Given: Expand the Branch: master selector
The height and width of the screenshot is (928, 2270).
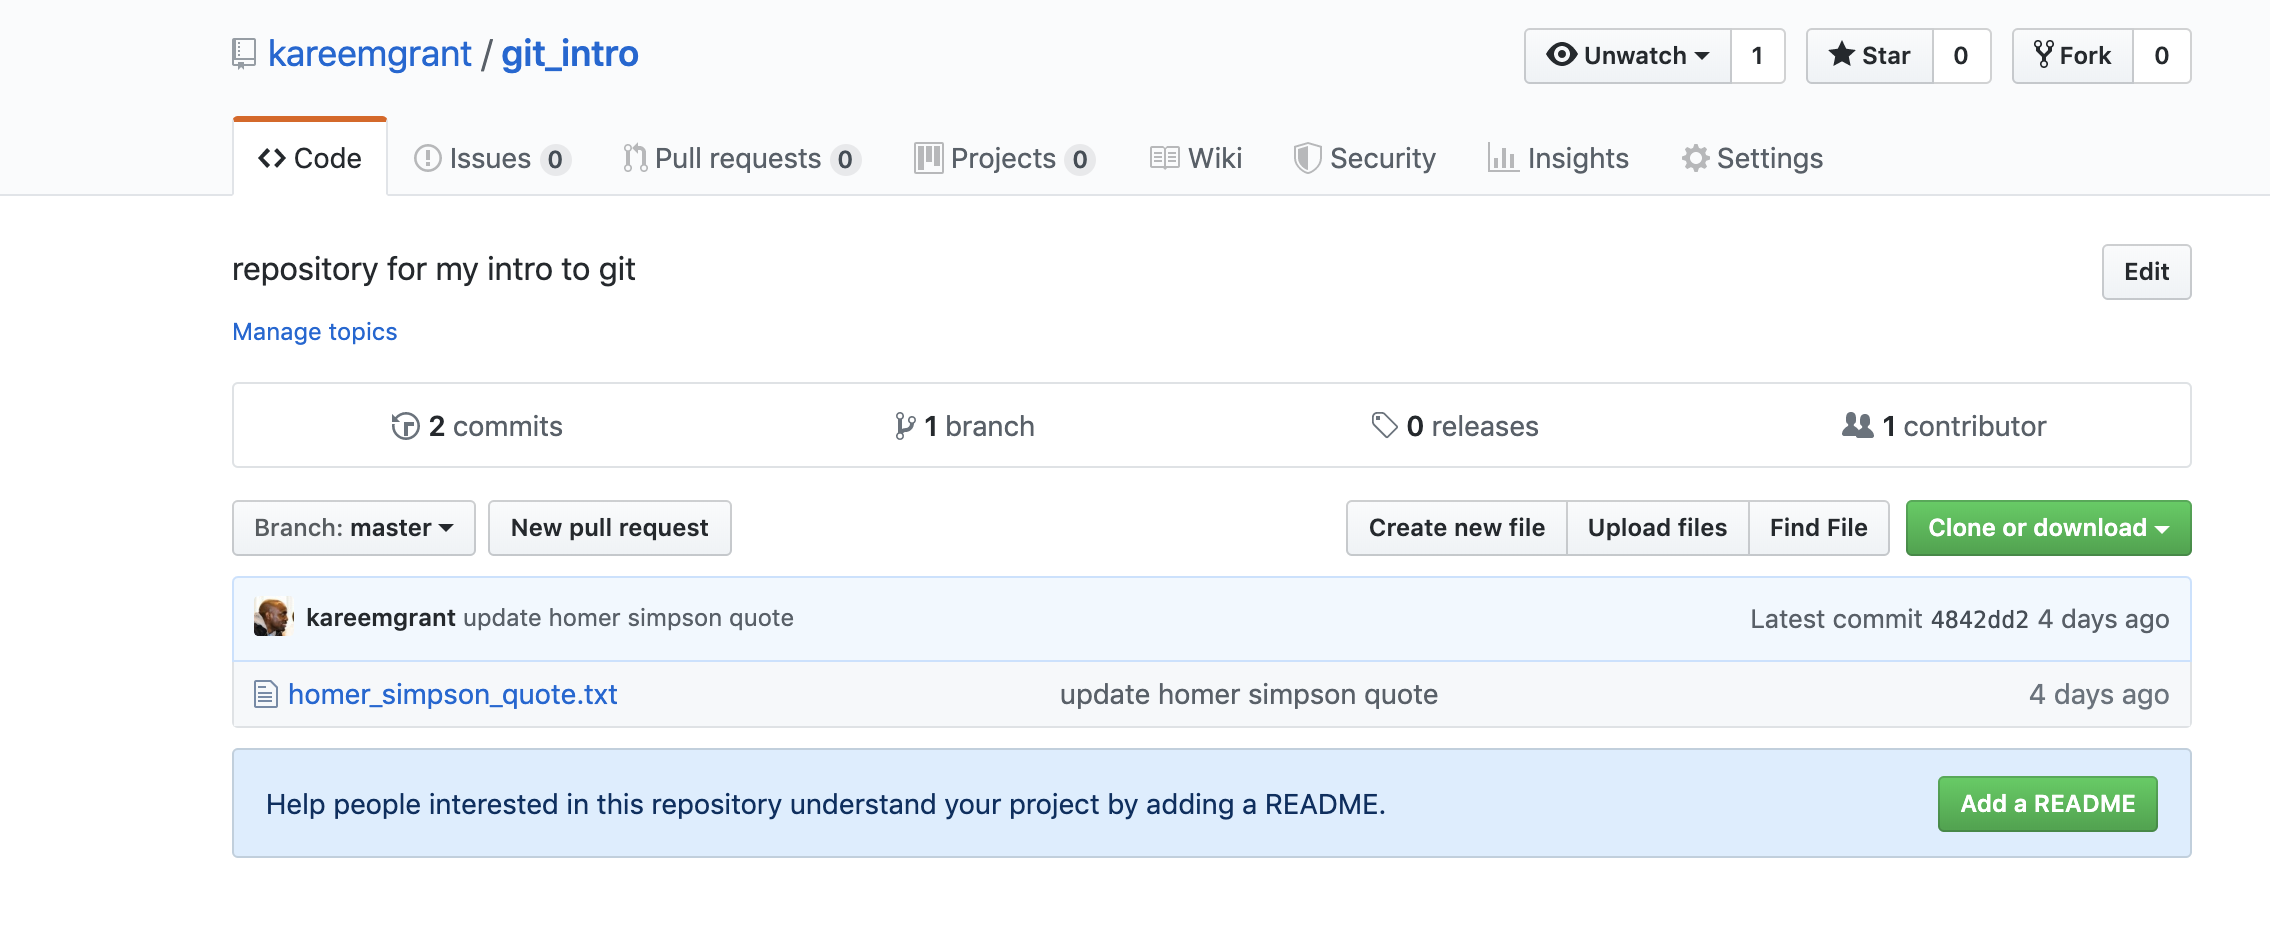Looking at the screenshot, I should click(353, 528).
